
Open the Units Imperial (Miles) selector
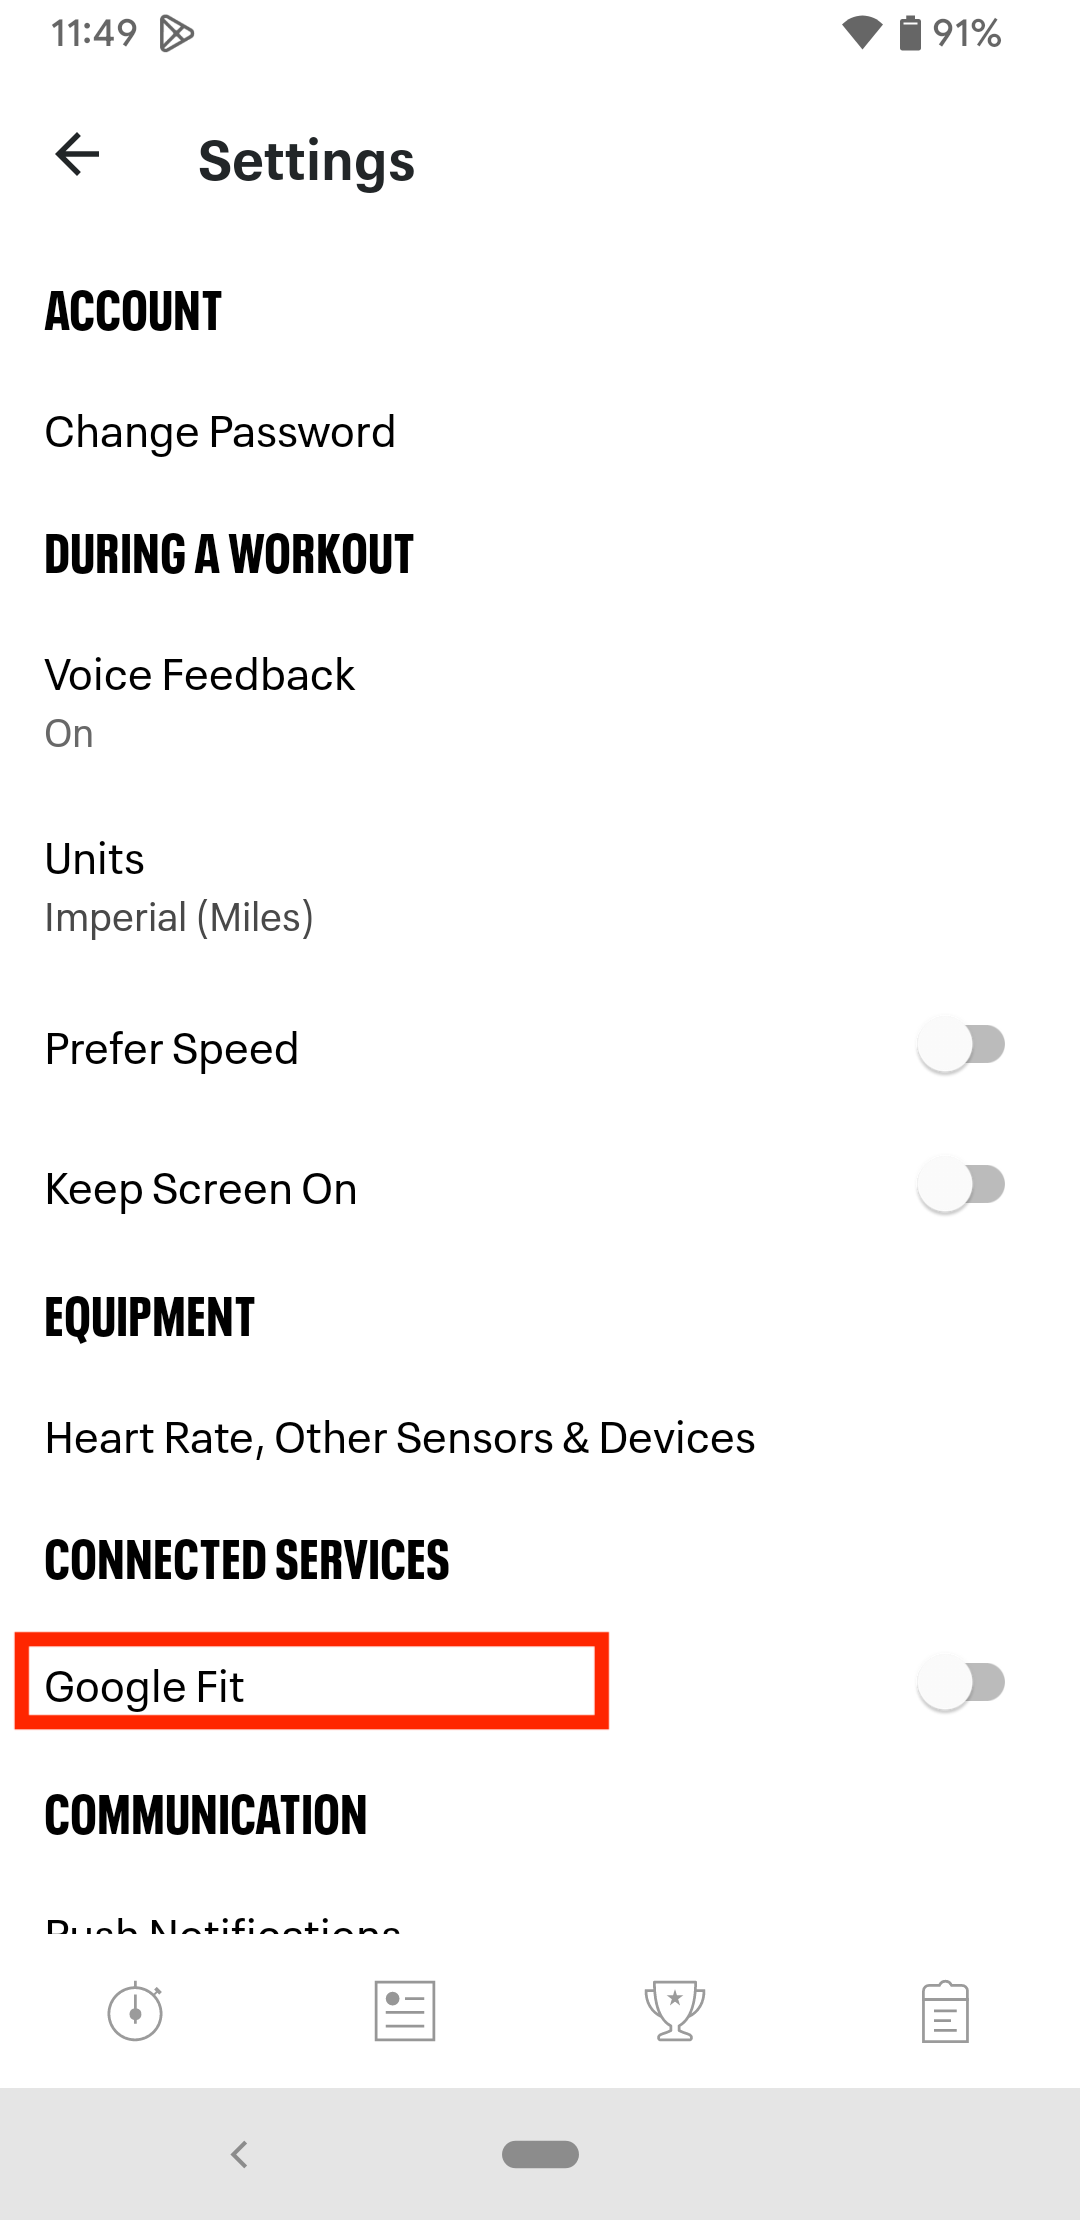pos(180,887)
